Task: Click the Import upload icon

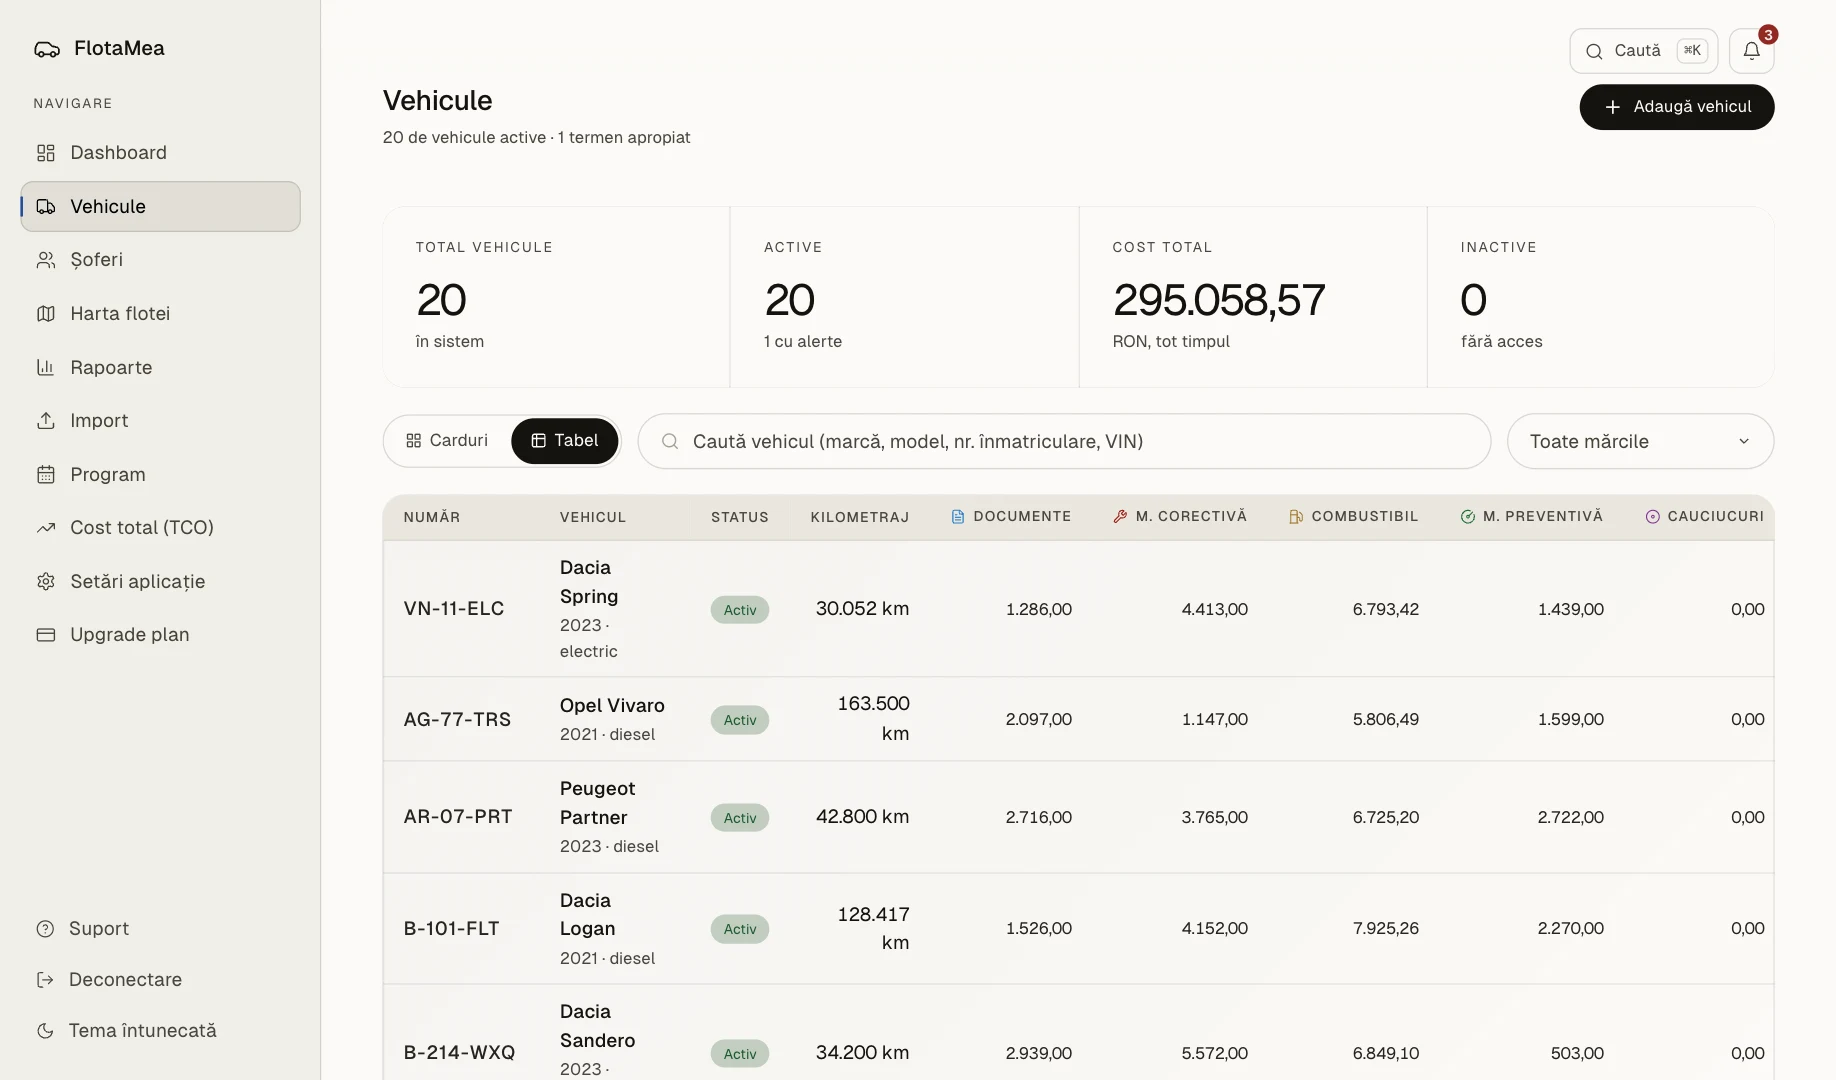Action: click(x=46, y=421)
